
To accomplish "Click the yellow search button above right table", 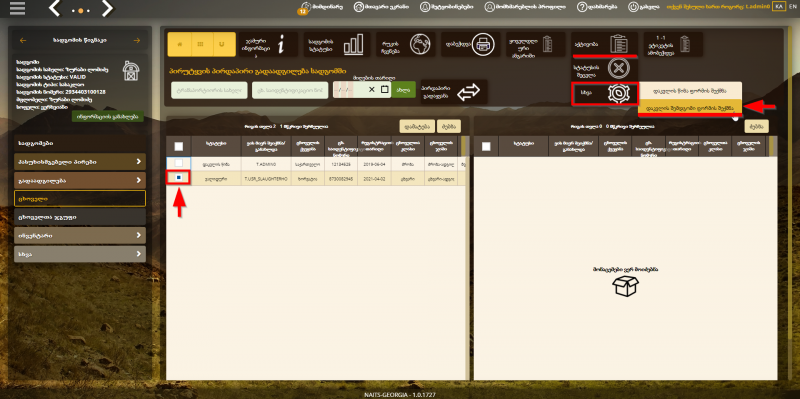I will (756, 126).
